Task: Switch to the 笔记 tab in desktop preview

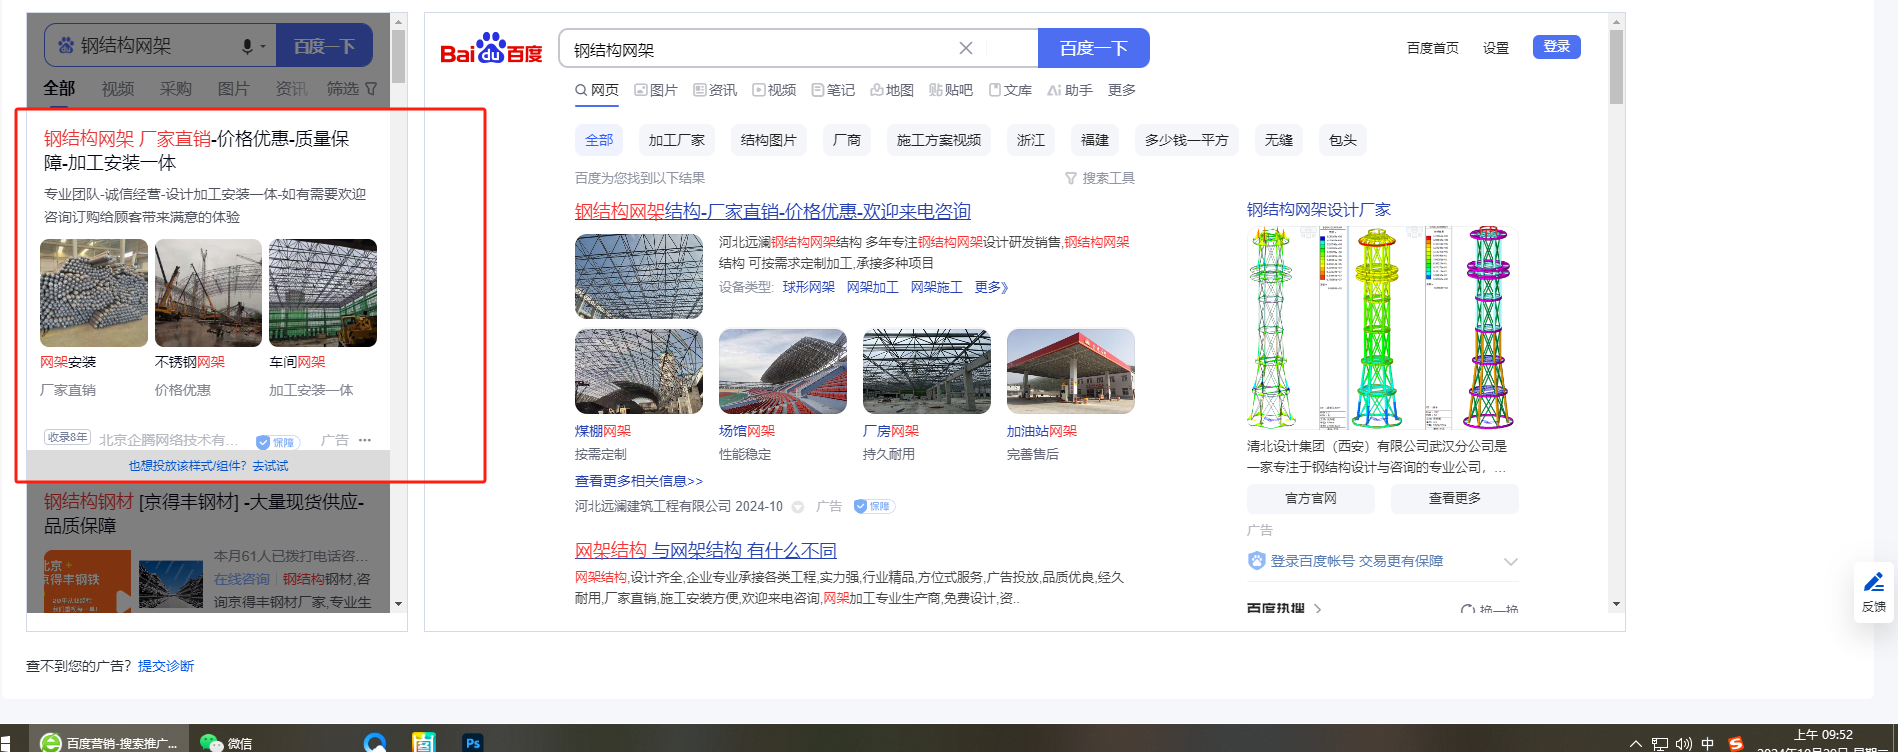Action: [833, 90]
